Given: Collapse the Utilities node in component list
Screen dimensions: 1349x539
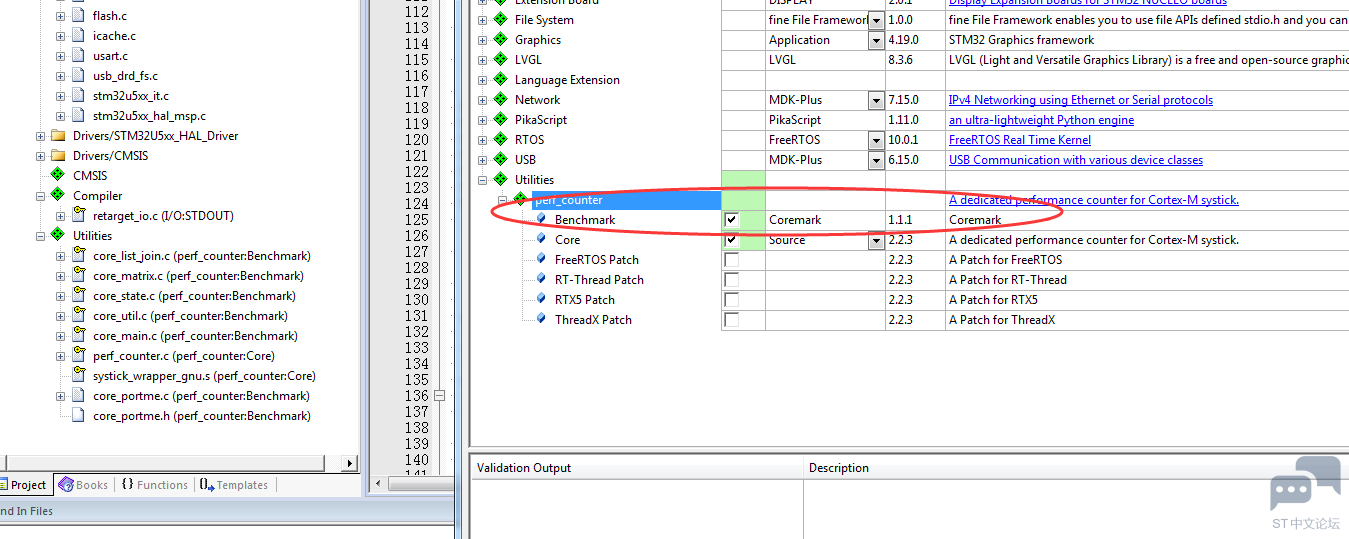Looking at the screenshot, I should (x=482, y=180).
